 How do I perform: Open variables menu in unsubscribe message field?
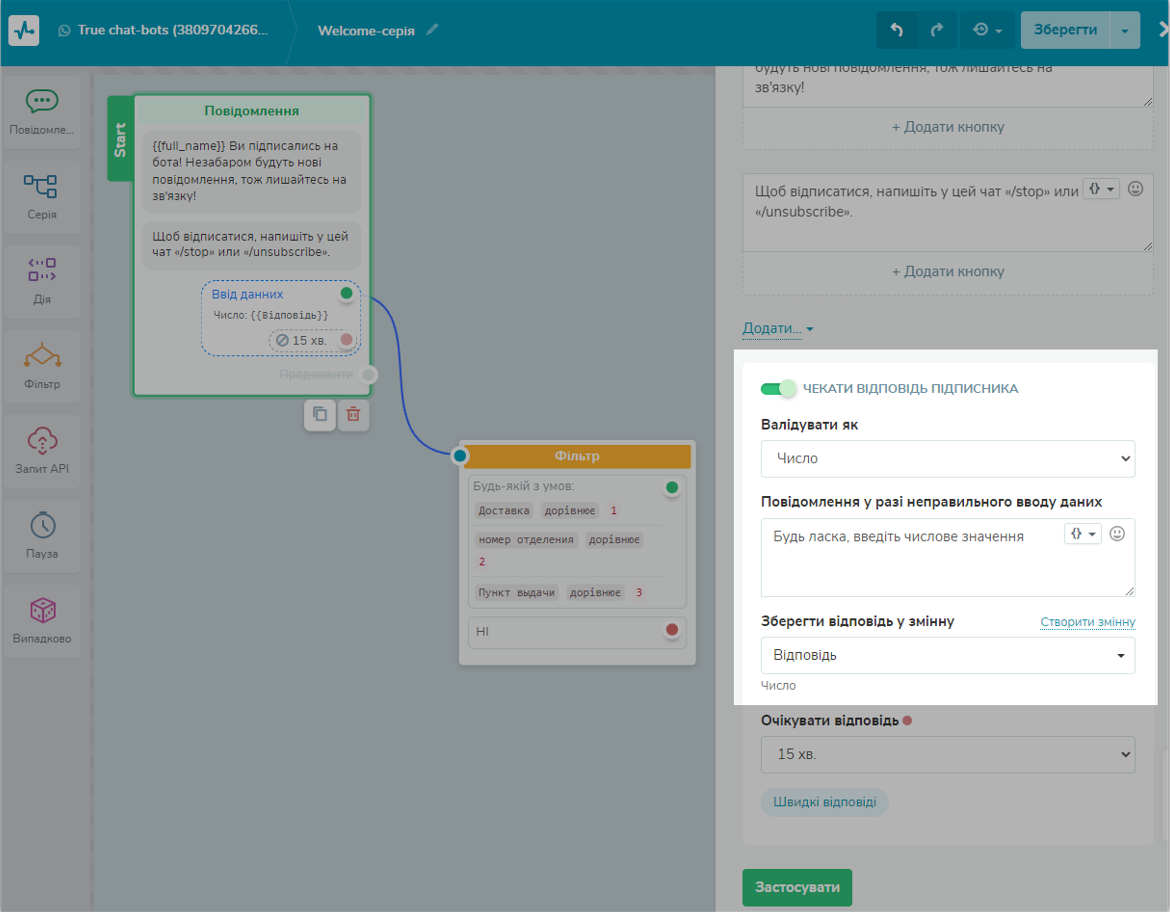pyautogui.click(x=1101, y=189)
